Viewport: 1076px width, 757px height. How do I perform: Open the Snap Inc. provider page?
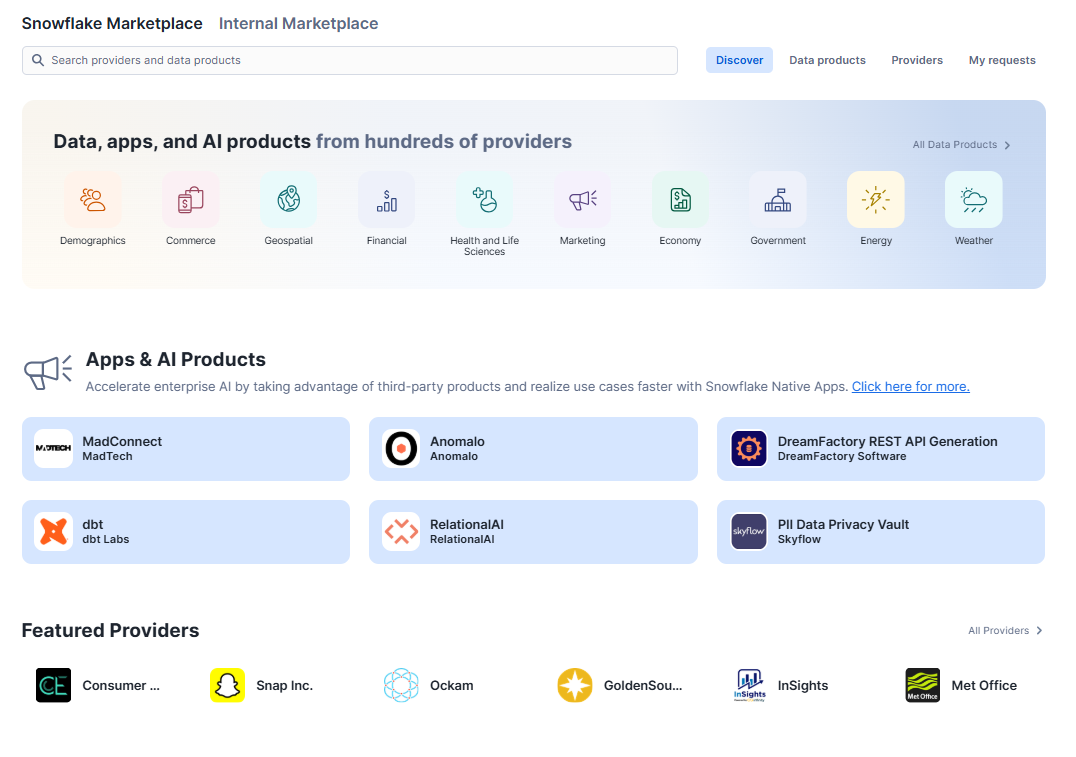263,685
